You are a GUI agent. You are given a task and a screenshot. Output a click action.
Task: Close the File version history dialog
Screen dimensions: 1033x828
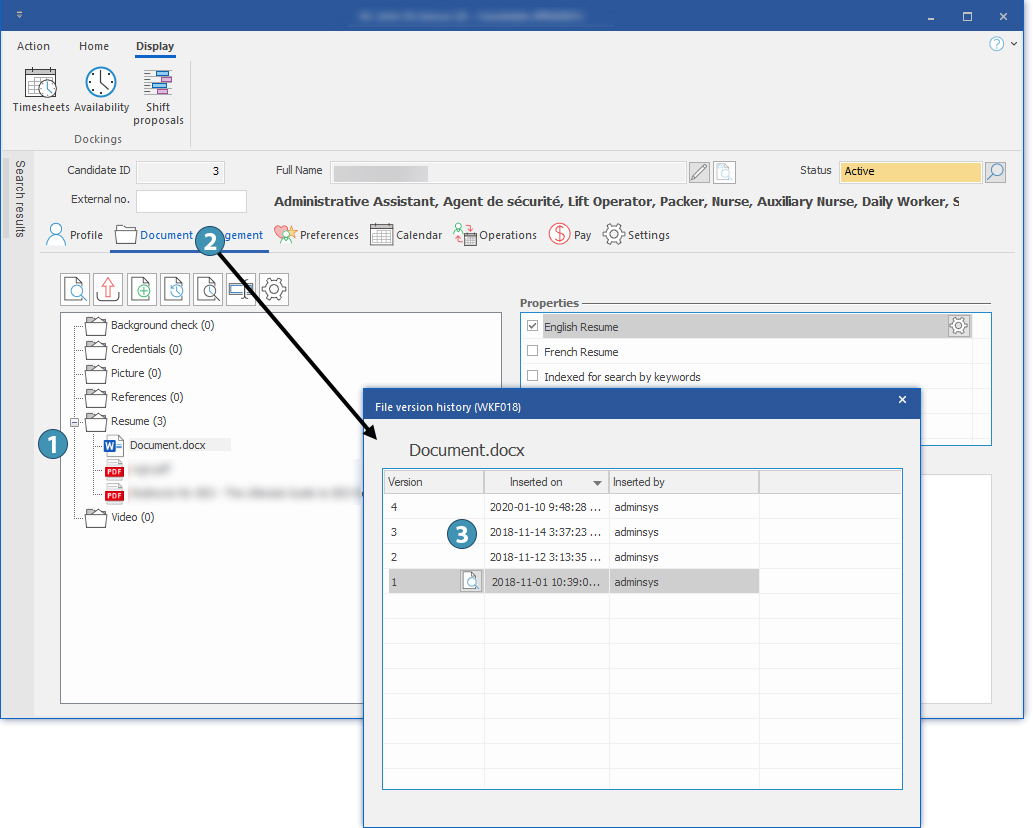(902, 400)
